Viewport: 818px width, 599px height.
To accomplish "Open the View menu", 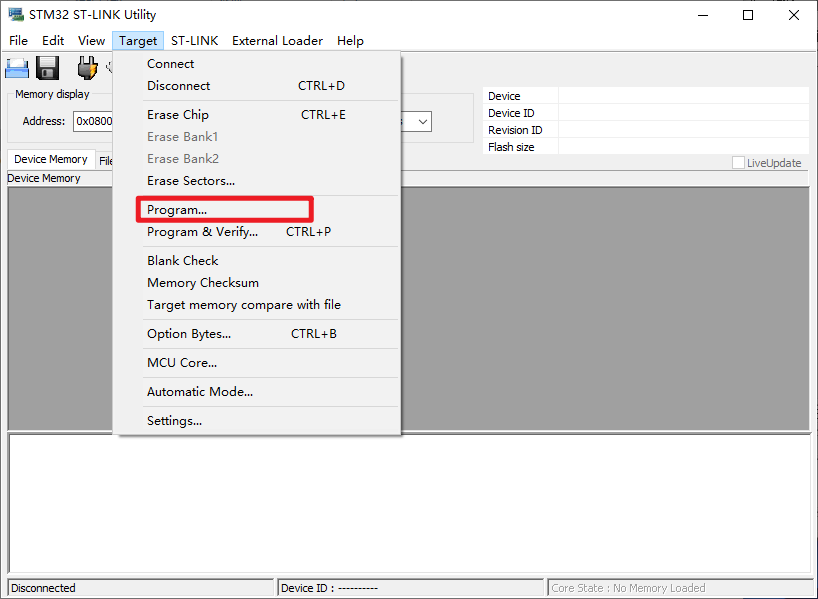I will [91, 41].
